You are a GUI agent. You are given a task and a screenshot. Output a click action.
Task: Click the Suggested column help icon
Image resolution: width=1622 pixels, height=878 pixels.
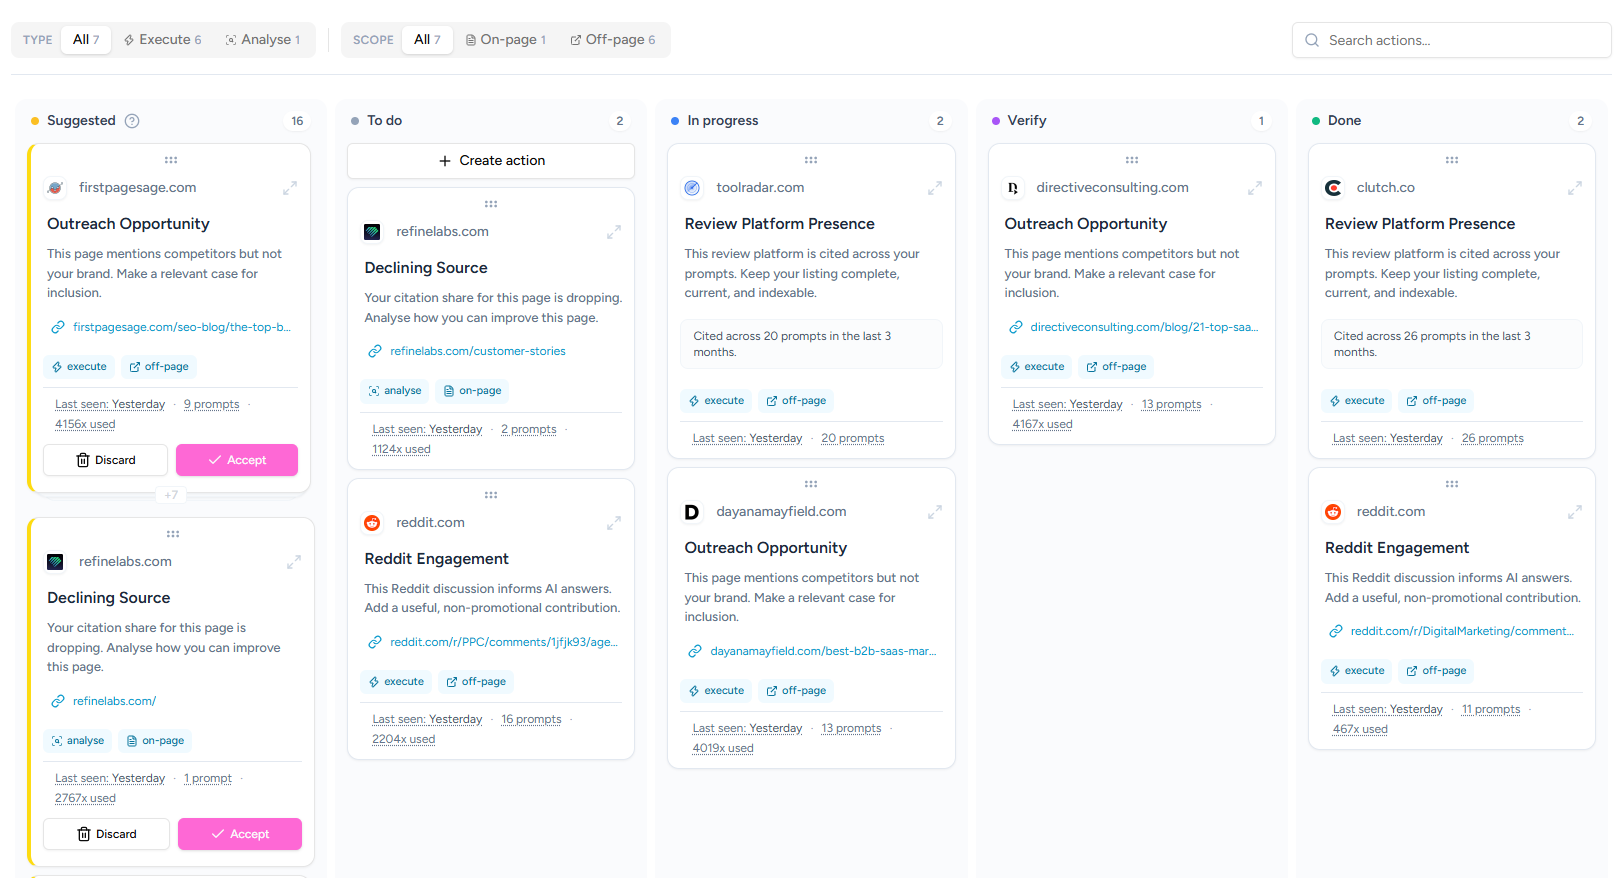pyautogui.click(x=132, y=121)
